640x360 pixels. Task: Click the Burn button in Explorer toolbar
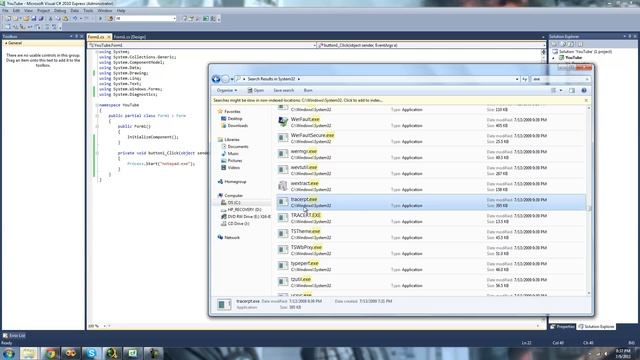[308, 90]
